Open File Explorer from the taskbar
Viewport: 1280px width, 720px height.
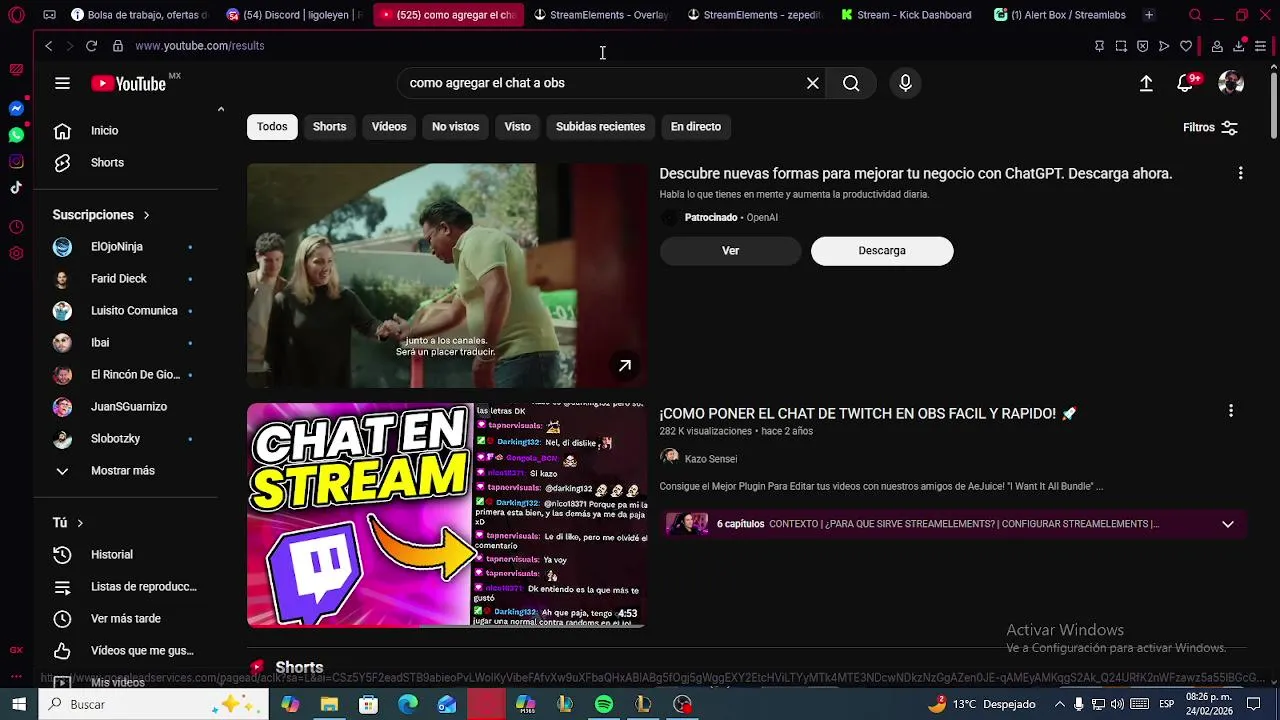pyautogui.click(x=329, y=704)
